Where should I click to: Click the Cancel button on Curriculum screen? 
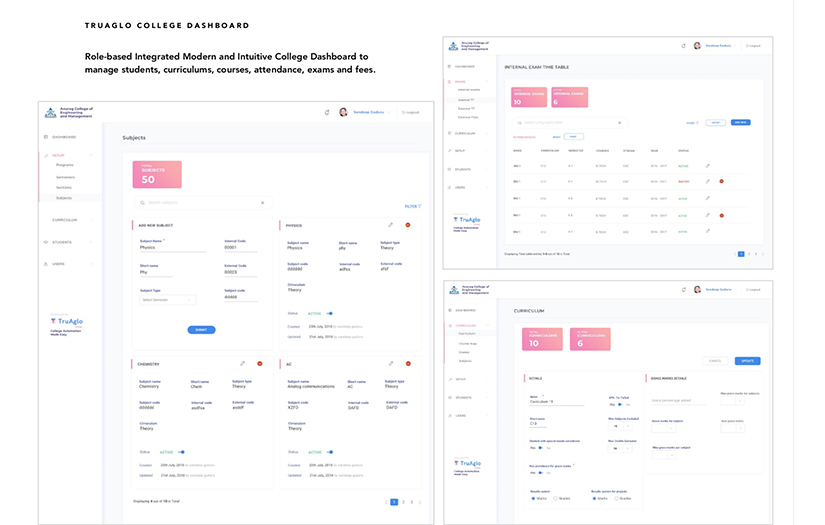coord(715,361)
